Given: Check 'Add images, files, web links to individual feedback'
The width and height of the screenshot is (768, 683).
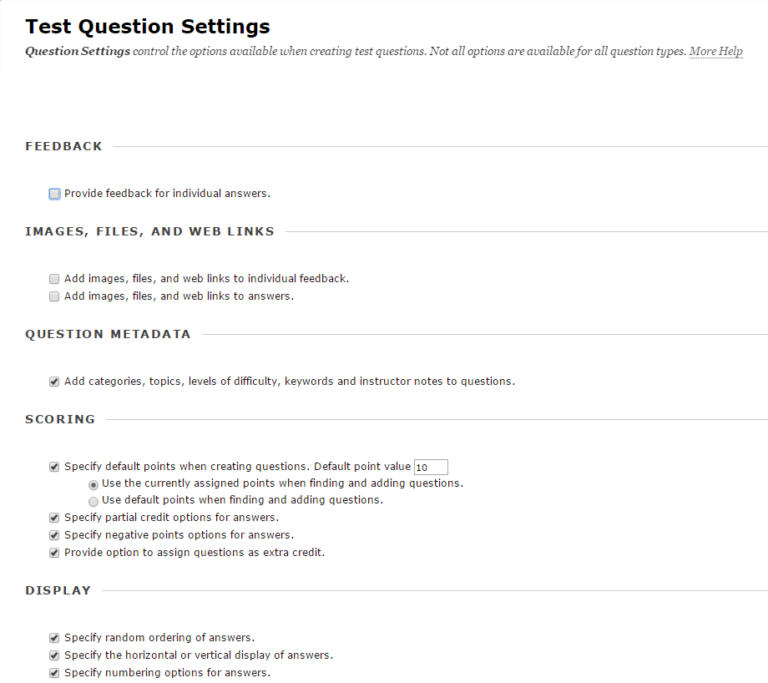Looking at the screenshot, I should [54, 279].
